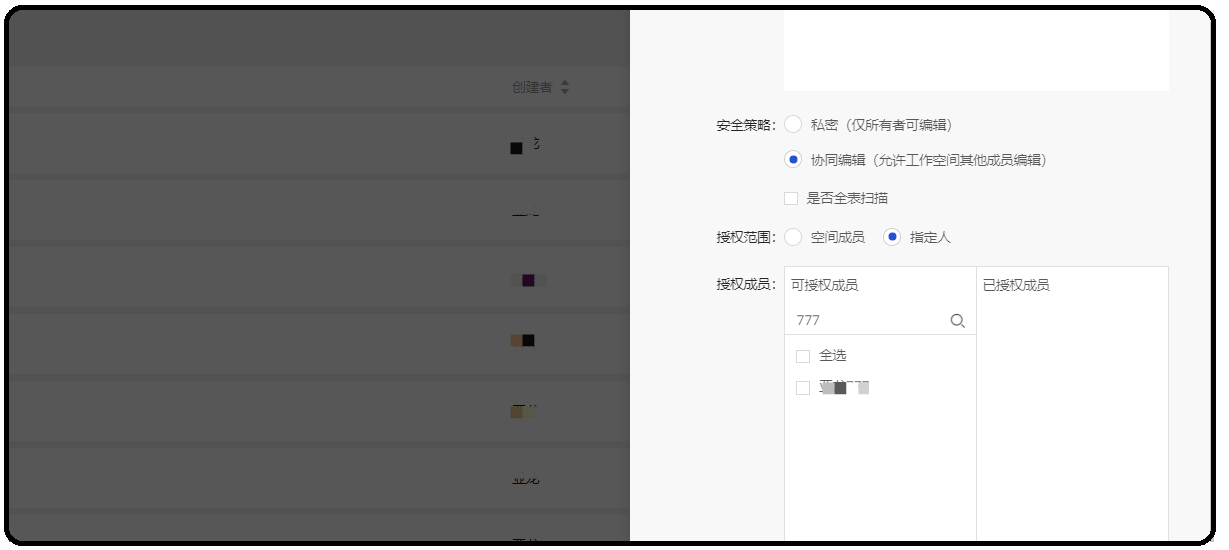Click the search magnifier icon in 可授权成员
1229x550 pixels.
tap(957, 321)
